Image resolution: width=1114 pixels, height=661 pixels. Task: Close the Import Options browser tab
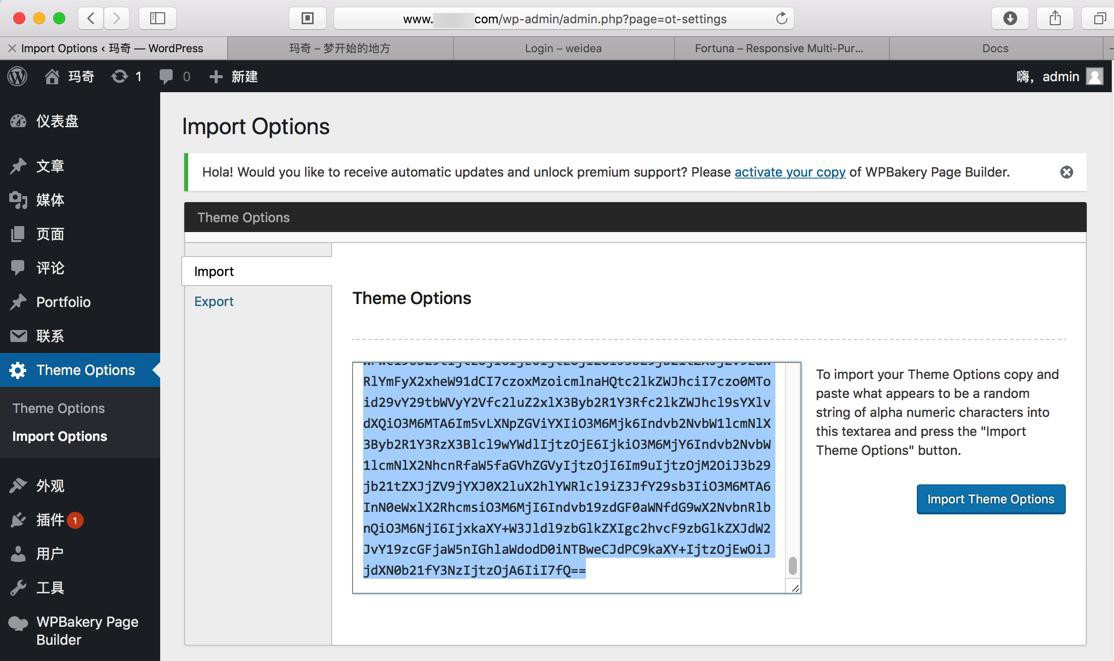12,48
